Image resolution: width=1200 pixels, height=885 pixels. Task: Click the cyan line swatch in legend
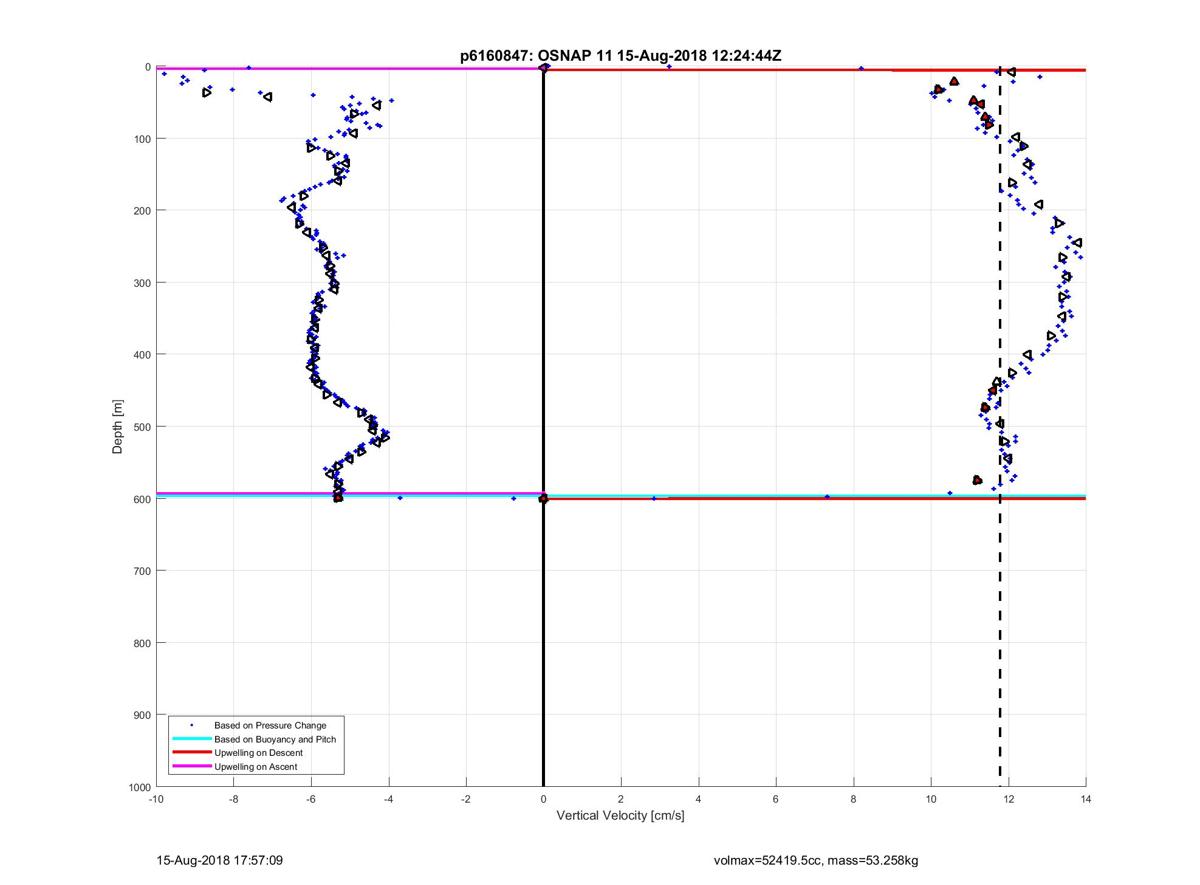(x=192, y=739)
